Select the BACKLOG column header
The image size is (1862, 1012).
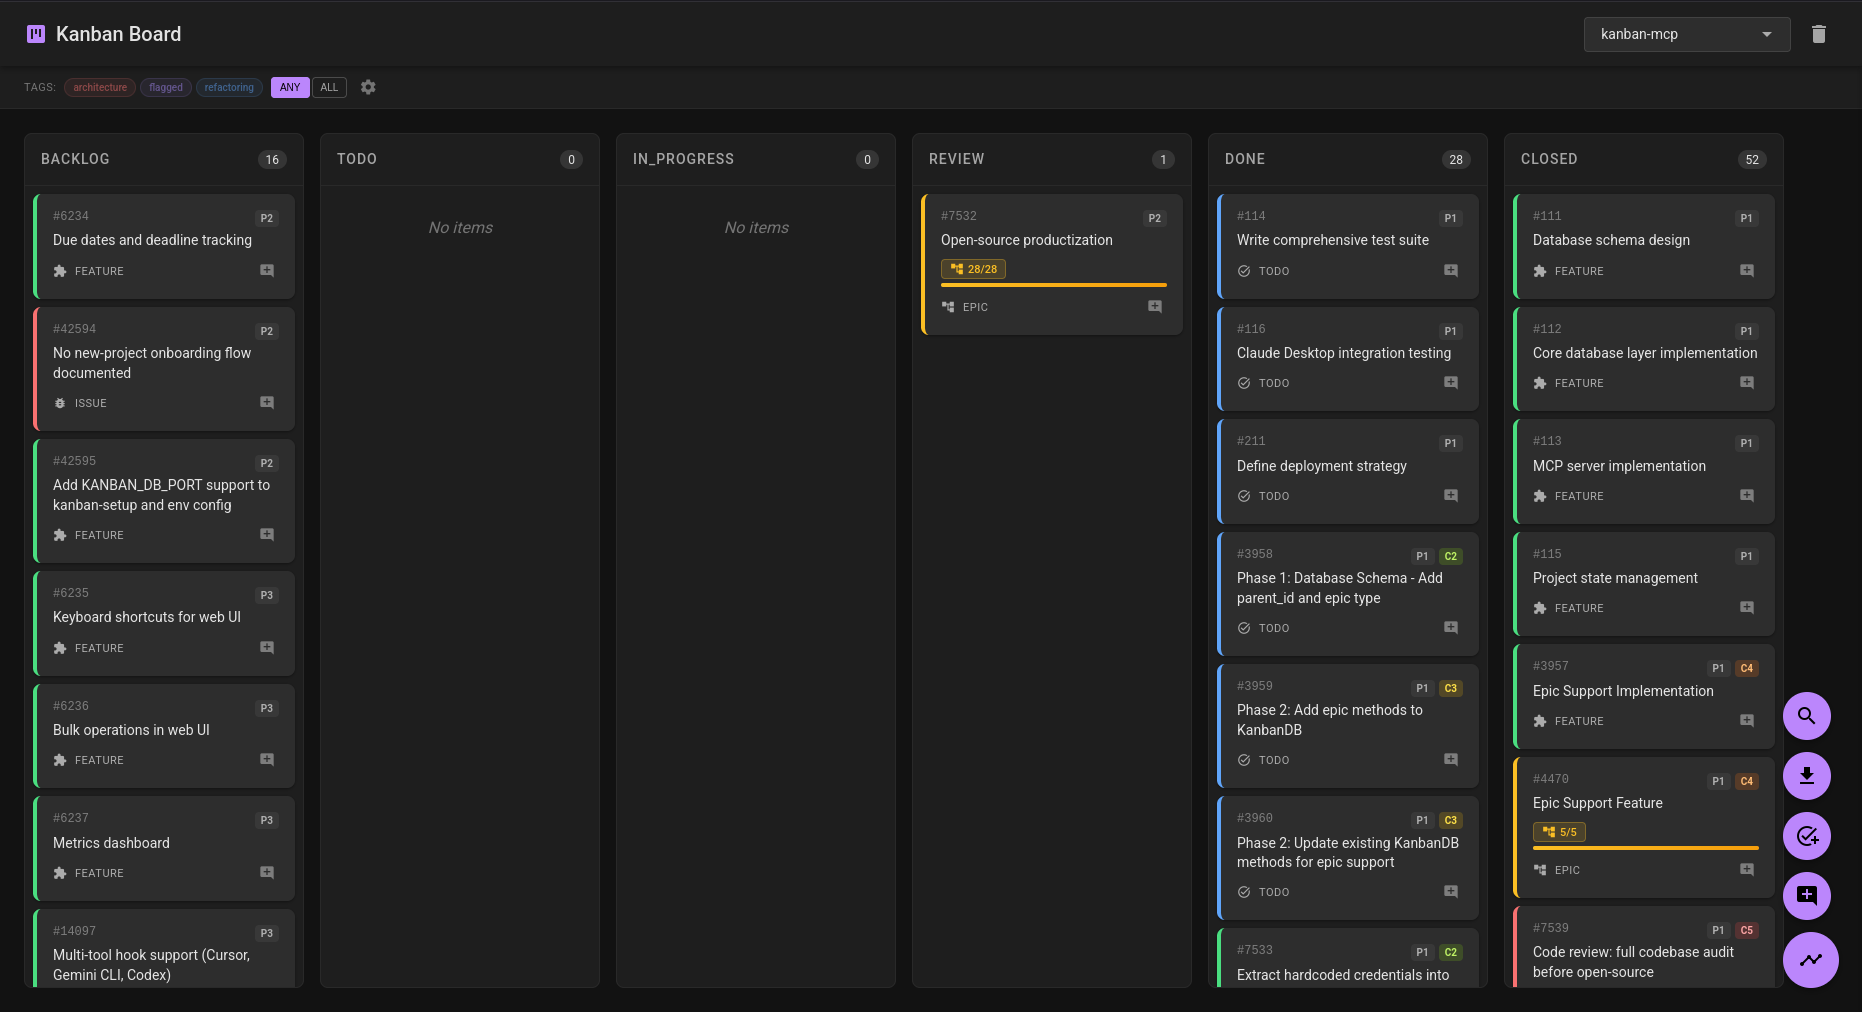[x=74, y=158]
